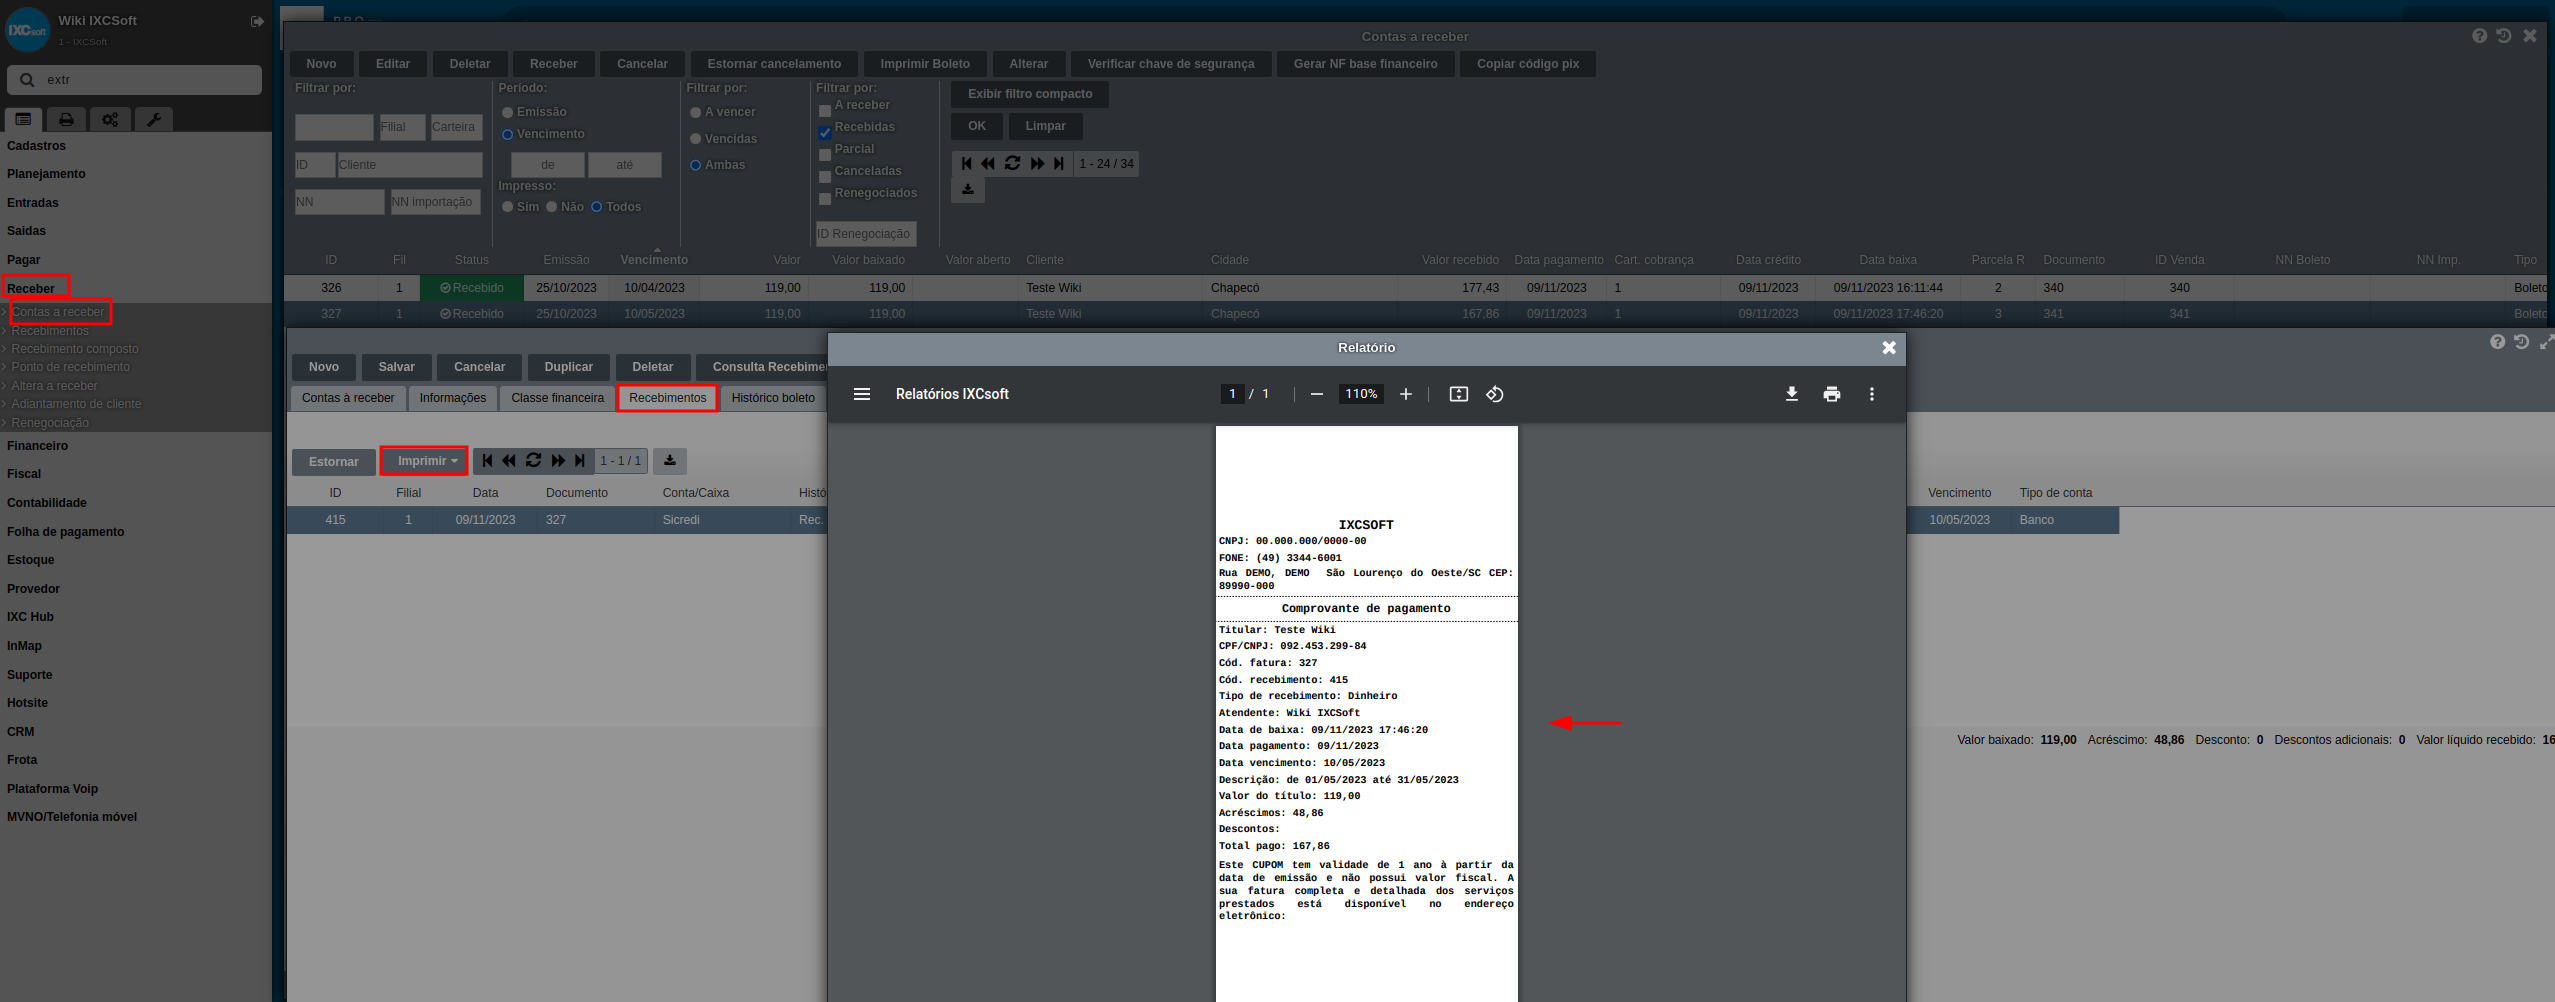
Task: Open the PDF viewer sidebar menu
Action: point(861,394)
